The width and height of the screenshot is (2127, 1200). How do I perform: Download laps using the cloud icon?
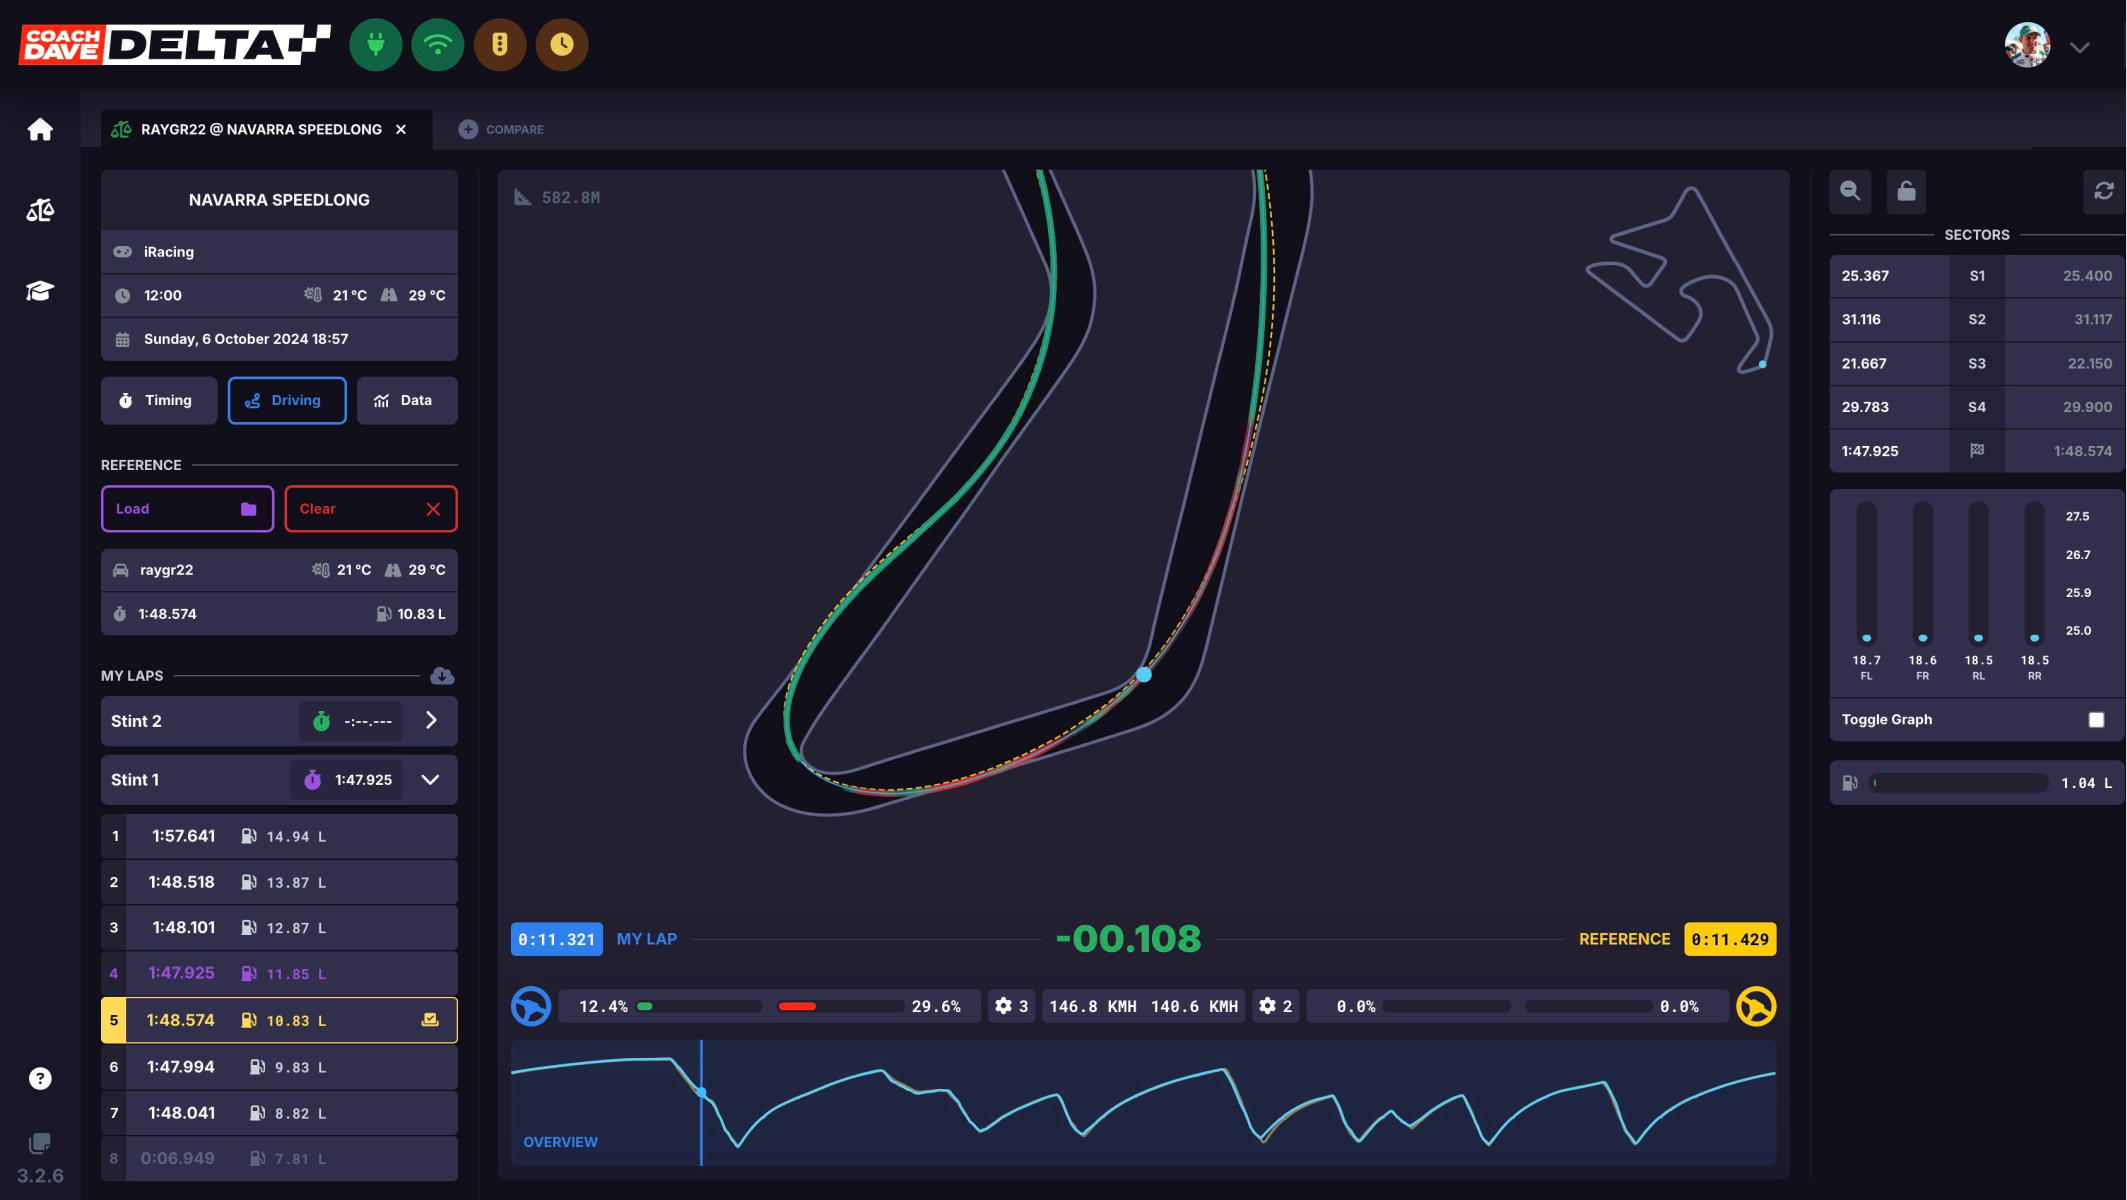pos(441,676)
